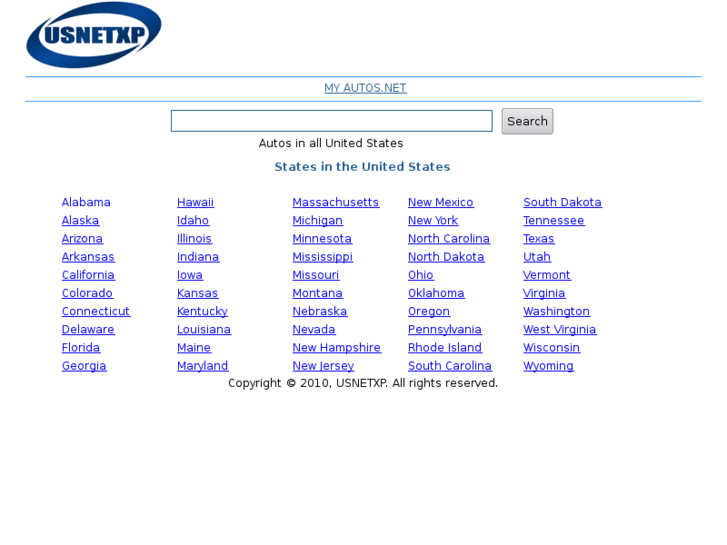Open the Missouri link
Image resolution: width=727 pixels, height=545 pixels.
point(316,275)
